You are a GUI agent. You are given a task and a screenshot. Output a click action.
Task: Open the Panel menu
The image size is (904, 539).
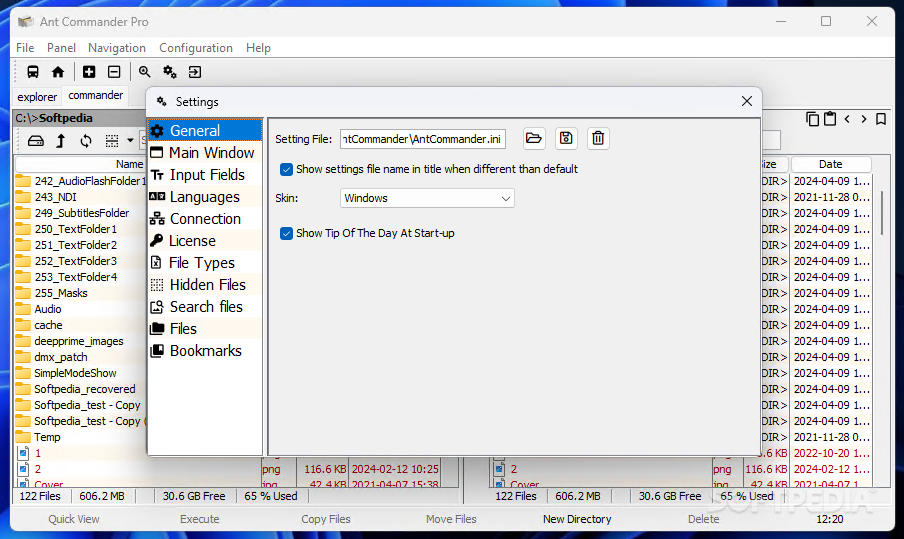[61, 48]
